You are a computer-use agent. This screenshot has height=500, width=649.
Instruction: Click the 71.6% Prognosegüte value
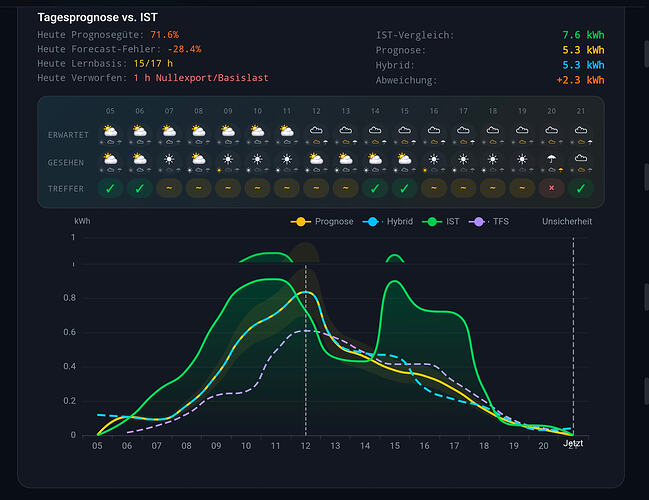click(164, 35)
